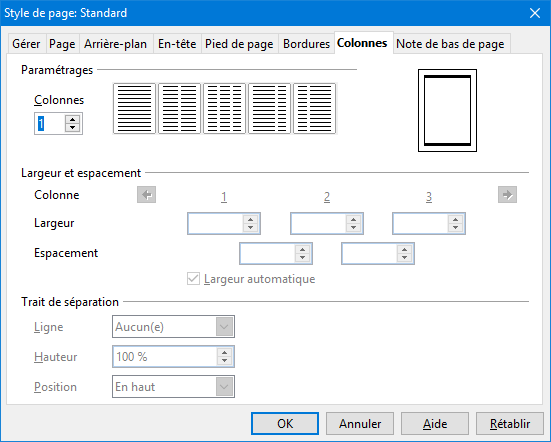The height and width of the screenshot is (442, 551).
Task: Open the Pied de page tab
Action: coord(239,44)
